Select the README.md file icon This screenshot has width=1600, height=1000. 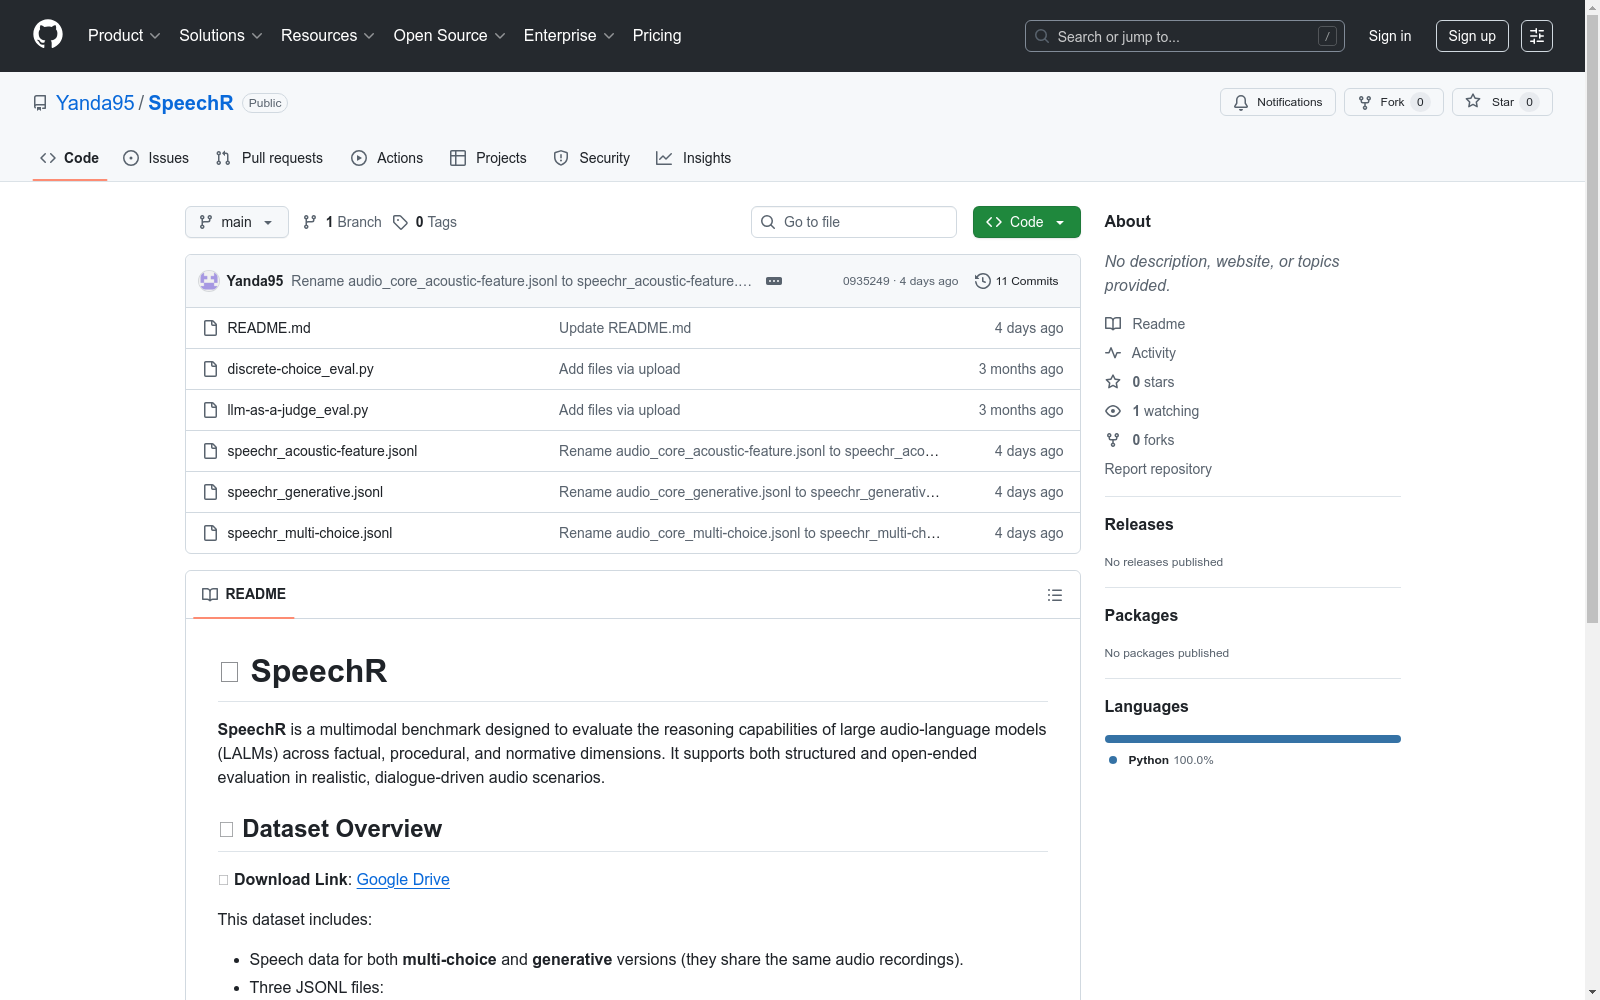click(210, 328)
